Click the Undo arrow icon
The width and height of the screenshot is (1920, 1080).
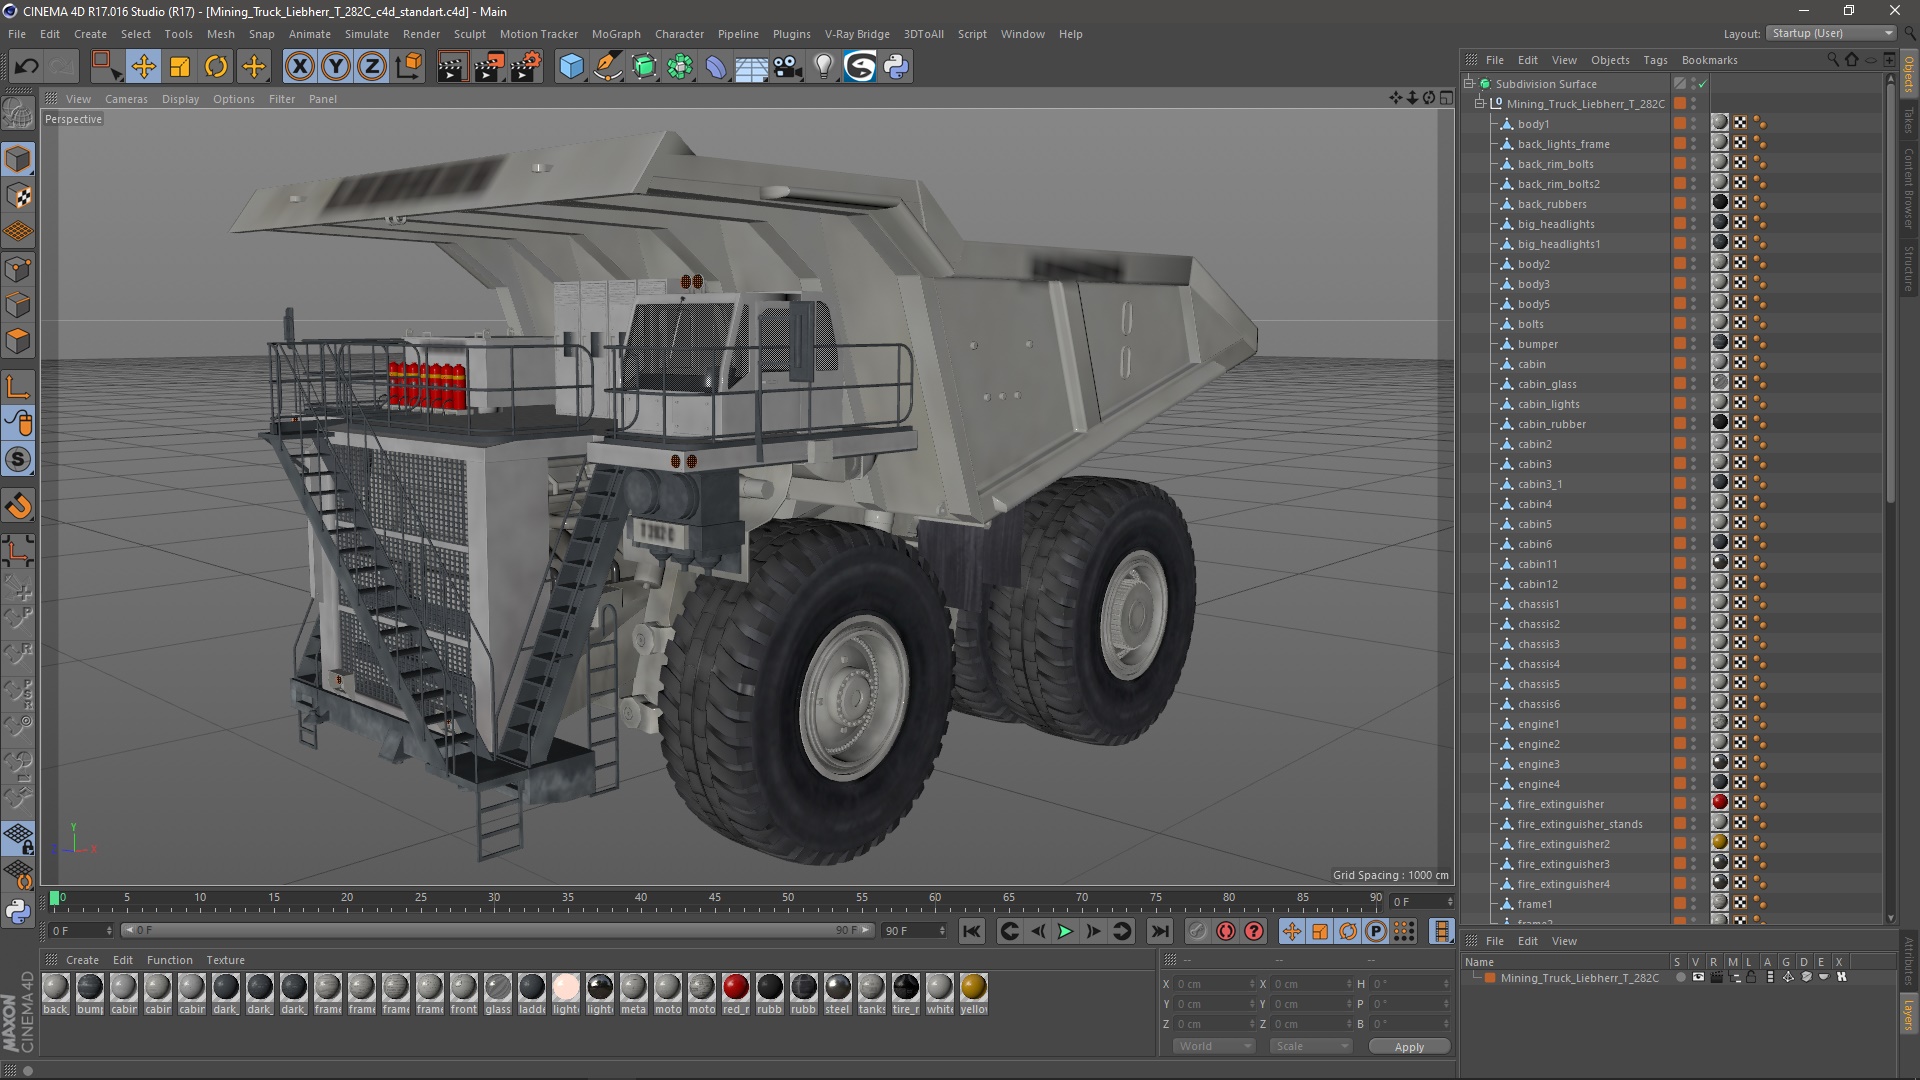click(x=27, y=67)
